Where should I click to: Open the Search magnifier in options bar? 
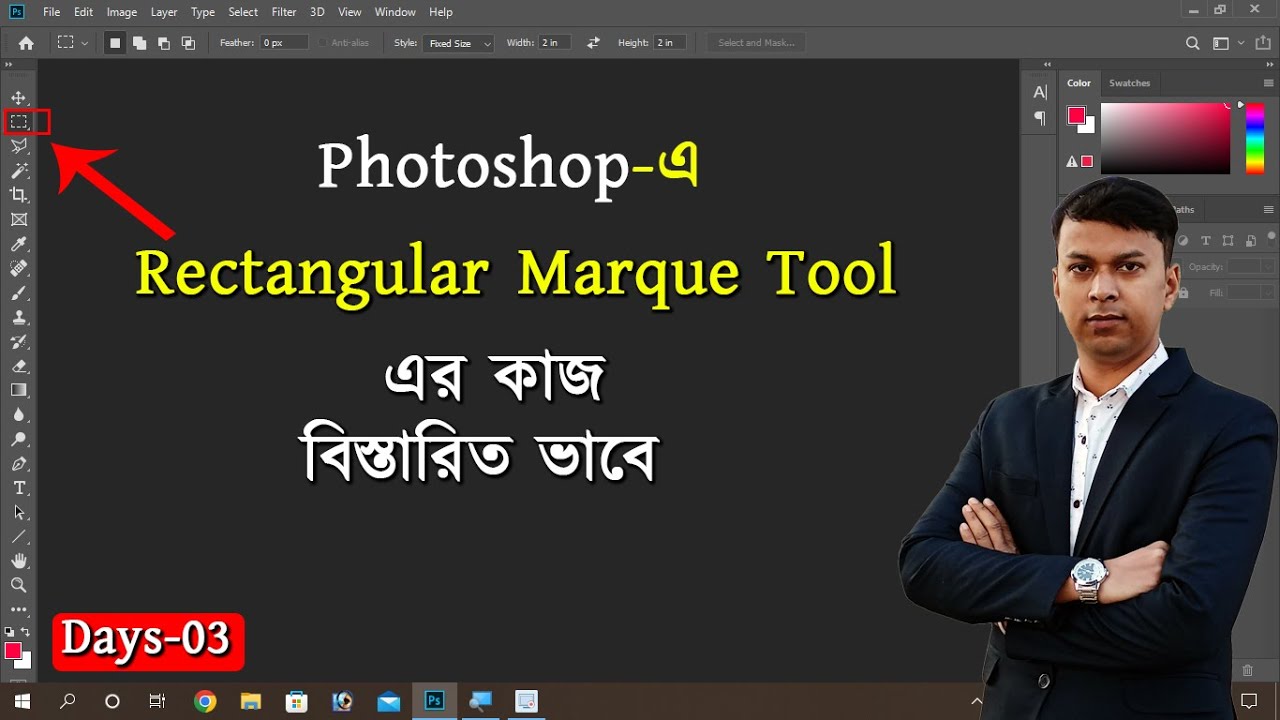pos(1192,43)
